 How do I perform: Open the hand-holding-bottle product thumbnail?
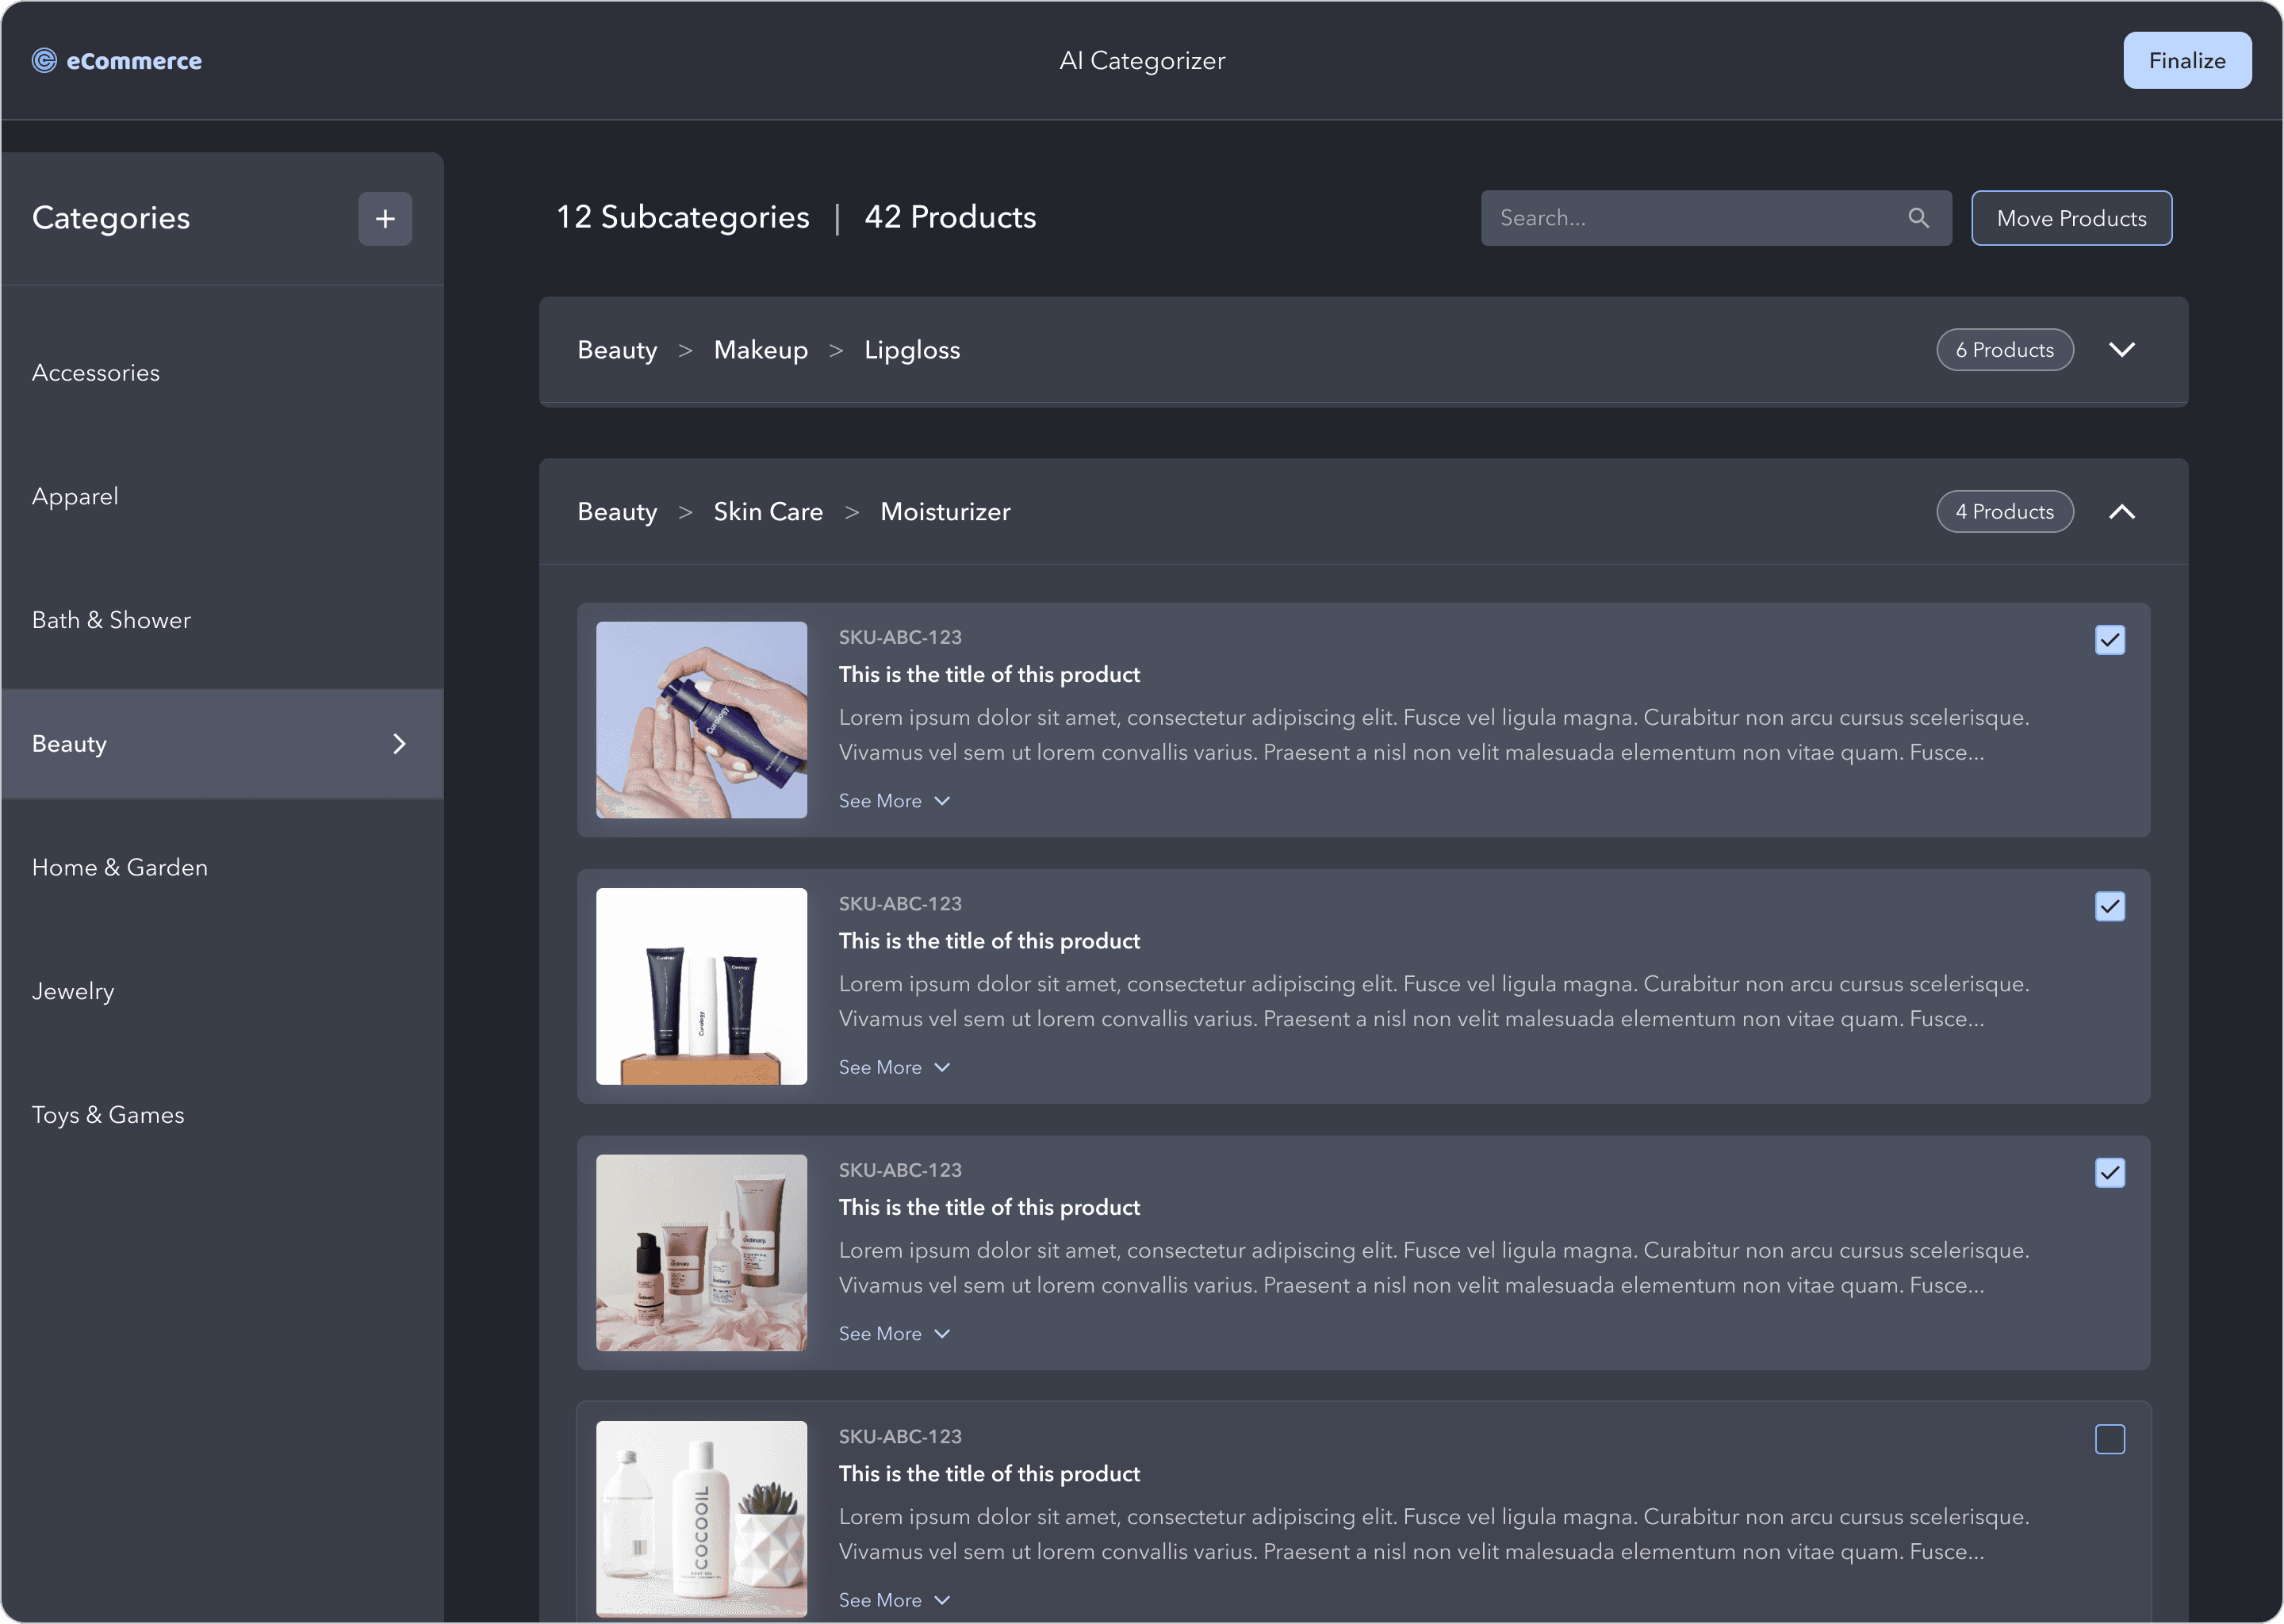point(701,720)
